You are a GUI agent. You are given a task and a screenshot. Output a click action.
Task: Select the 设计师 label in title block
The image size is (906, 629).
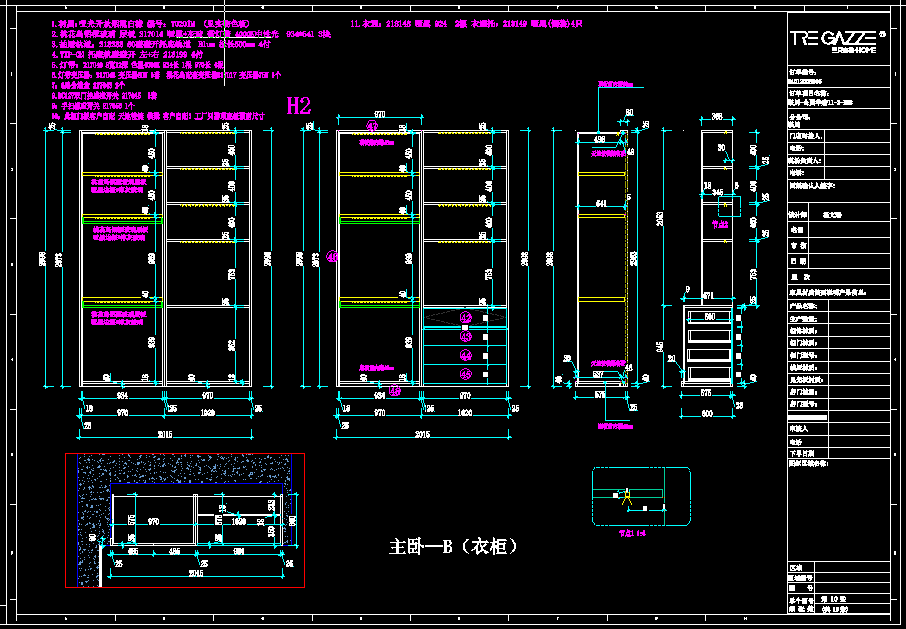coord(798,214)
